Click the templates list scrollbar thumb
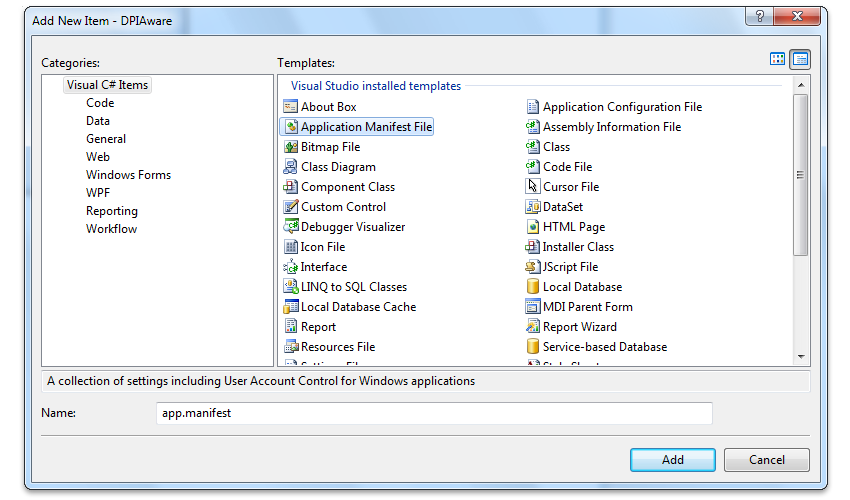850x500 pixels. point(801,175)
